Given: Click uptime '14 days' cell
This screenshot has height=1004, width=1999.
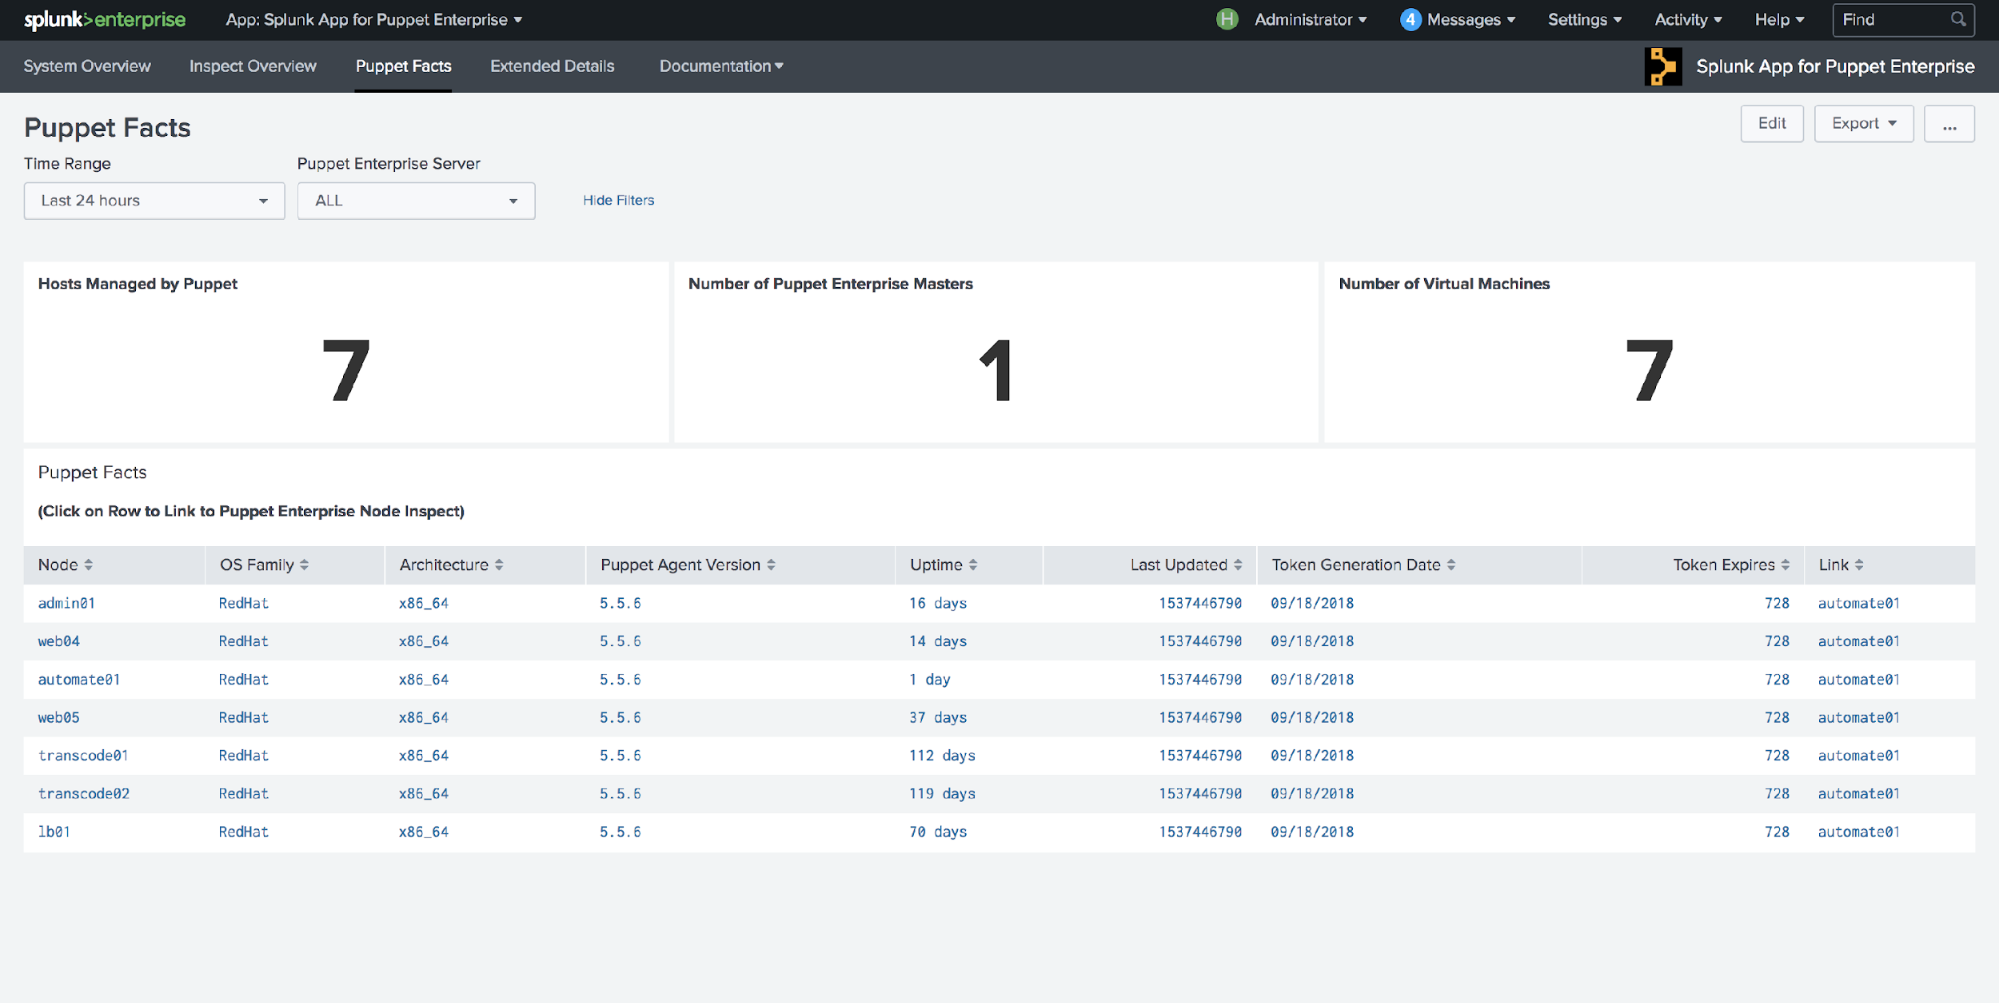Looking at the screenshot, I should (x=938, y=642).
